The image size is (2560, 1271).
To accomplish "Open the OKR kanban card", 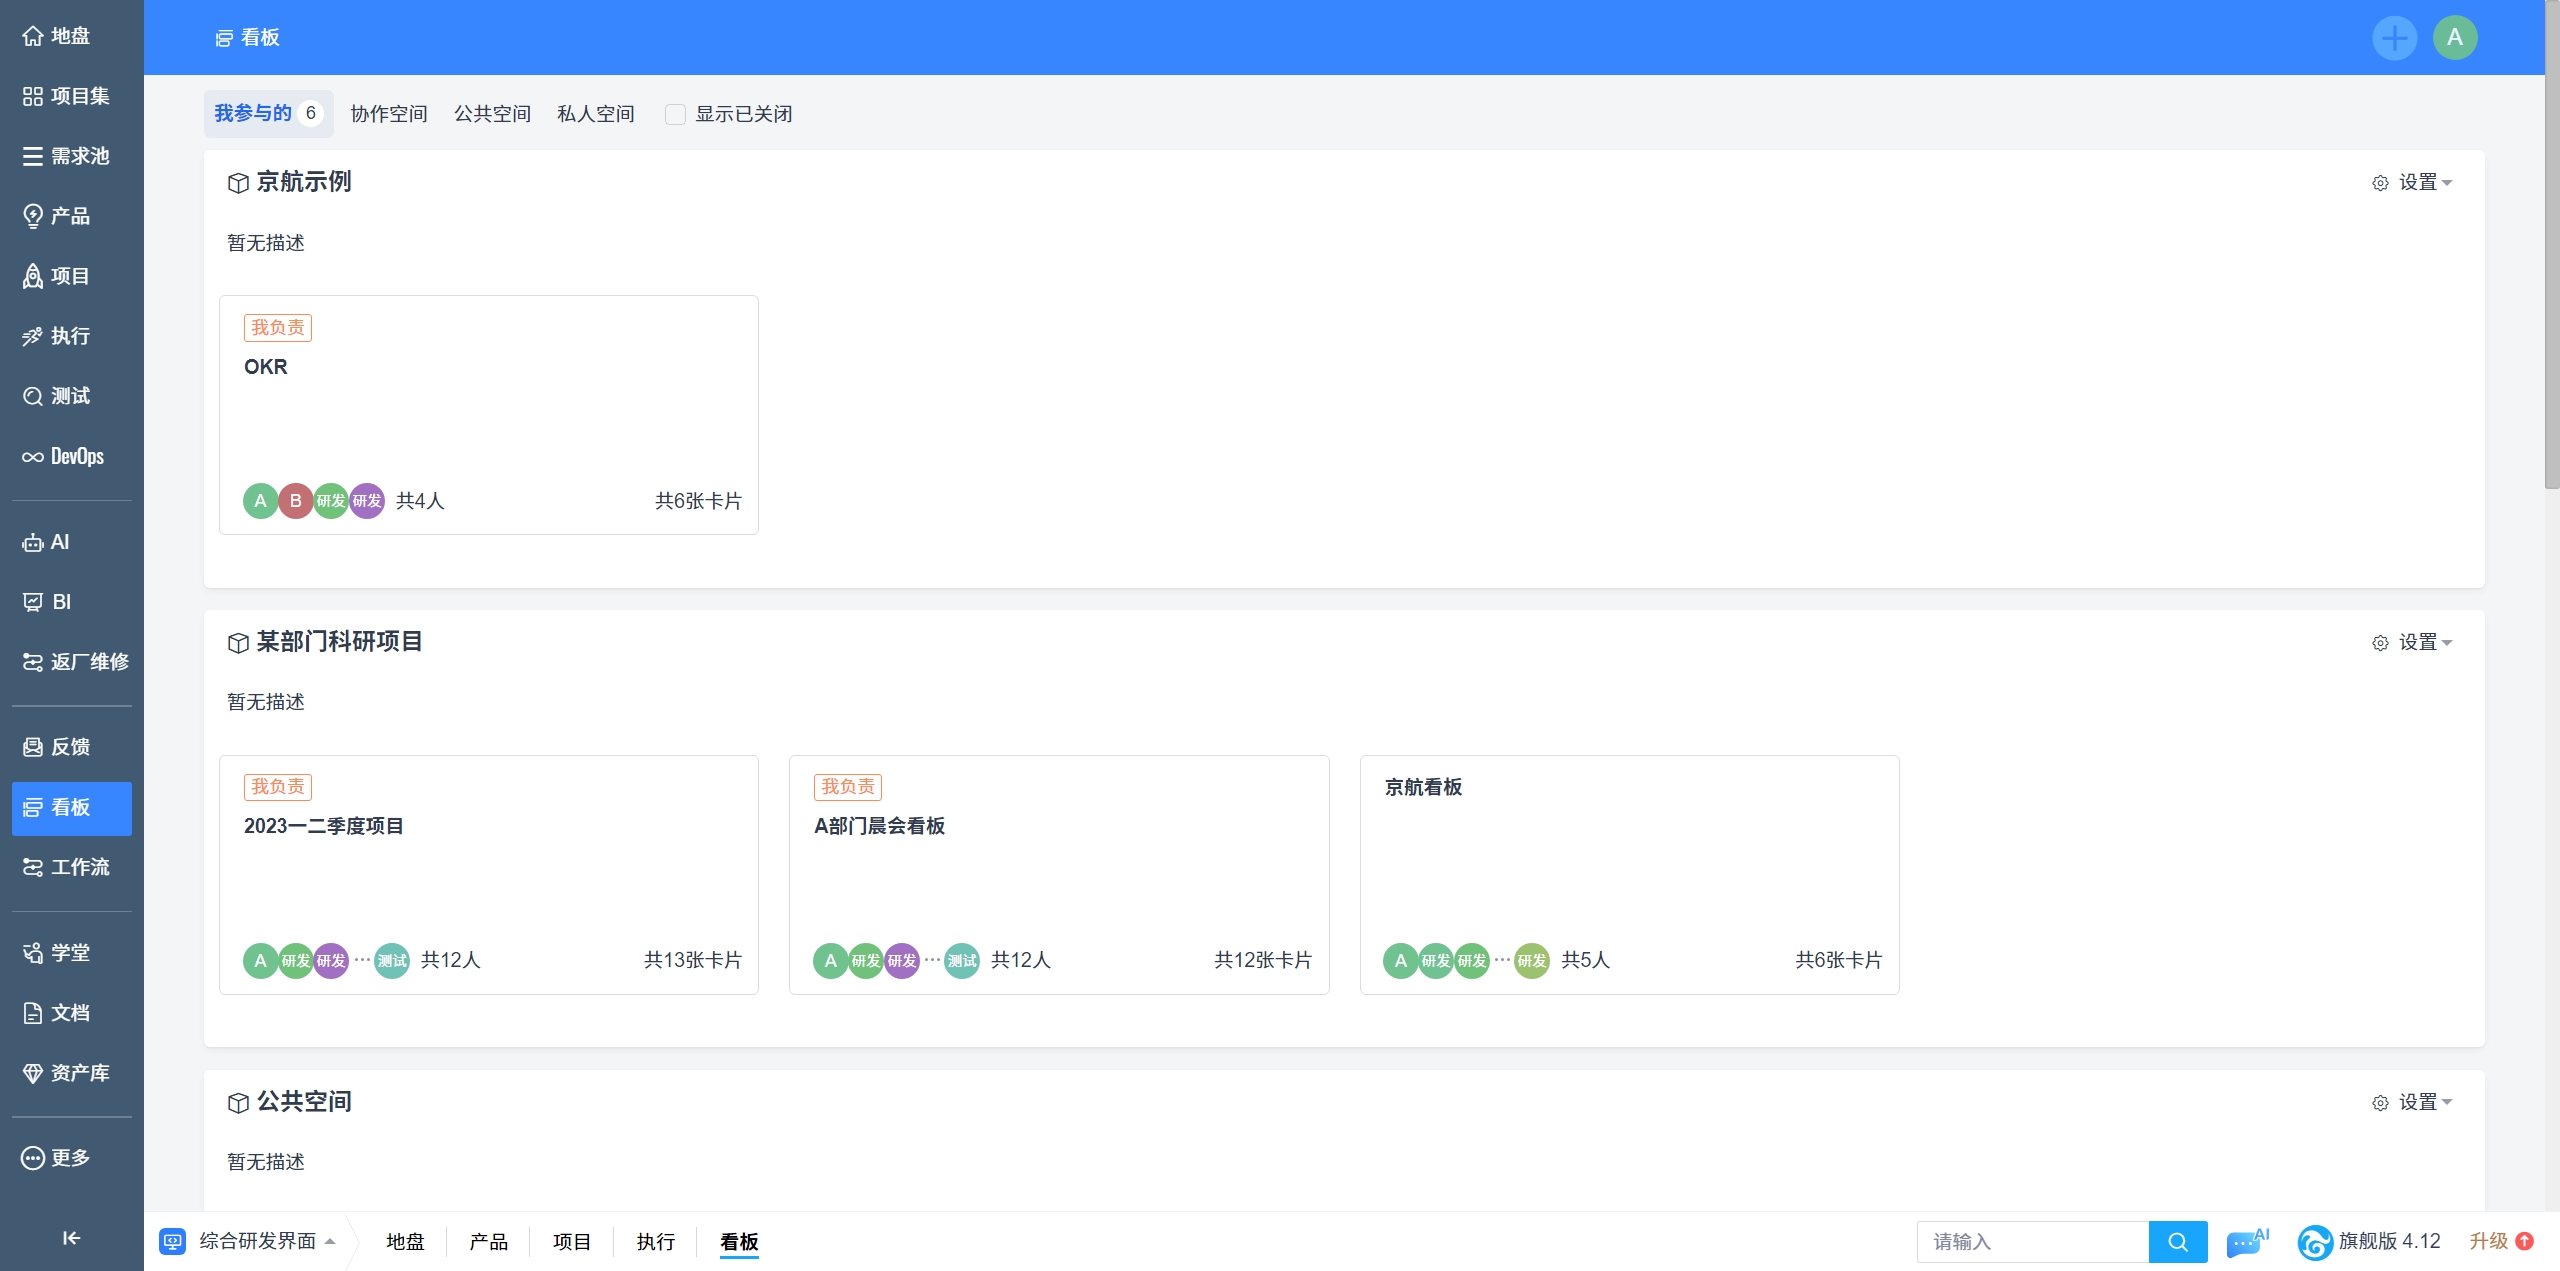I will (x=488, y=414).
